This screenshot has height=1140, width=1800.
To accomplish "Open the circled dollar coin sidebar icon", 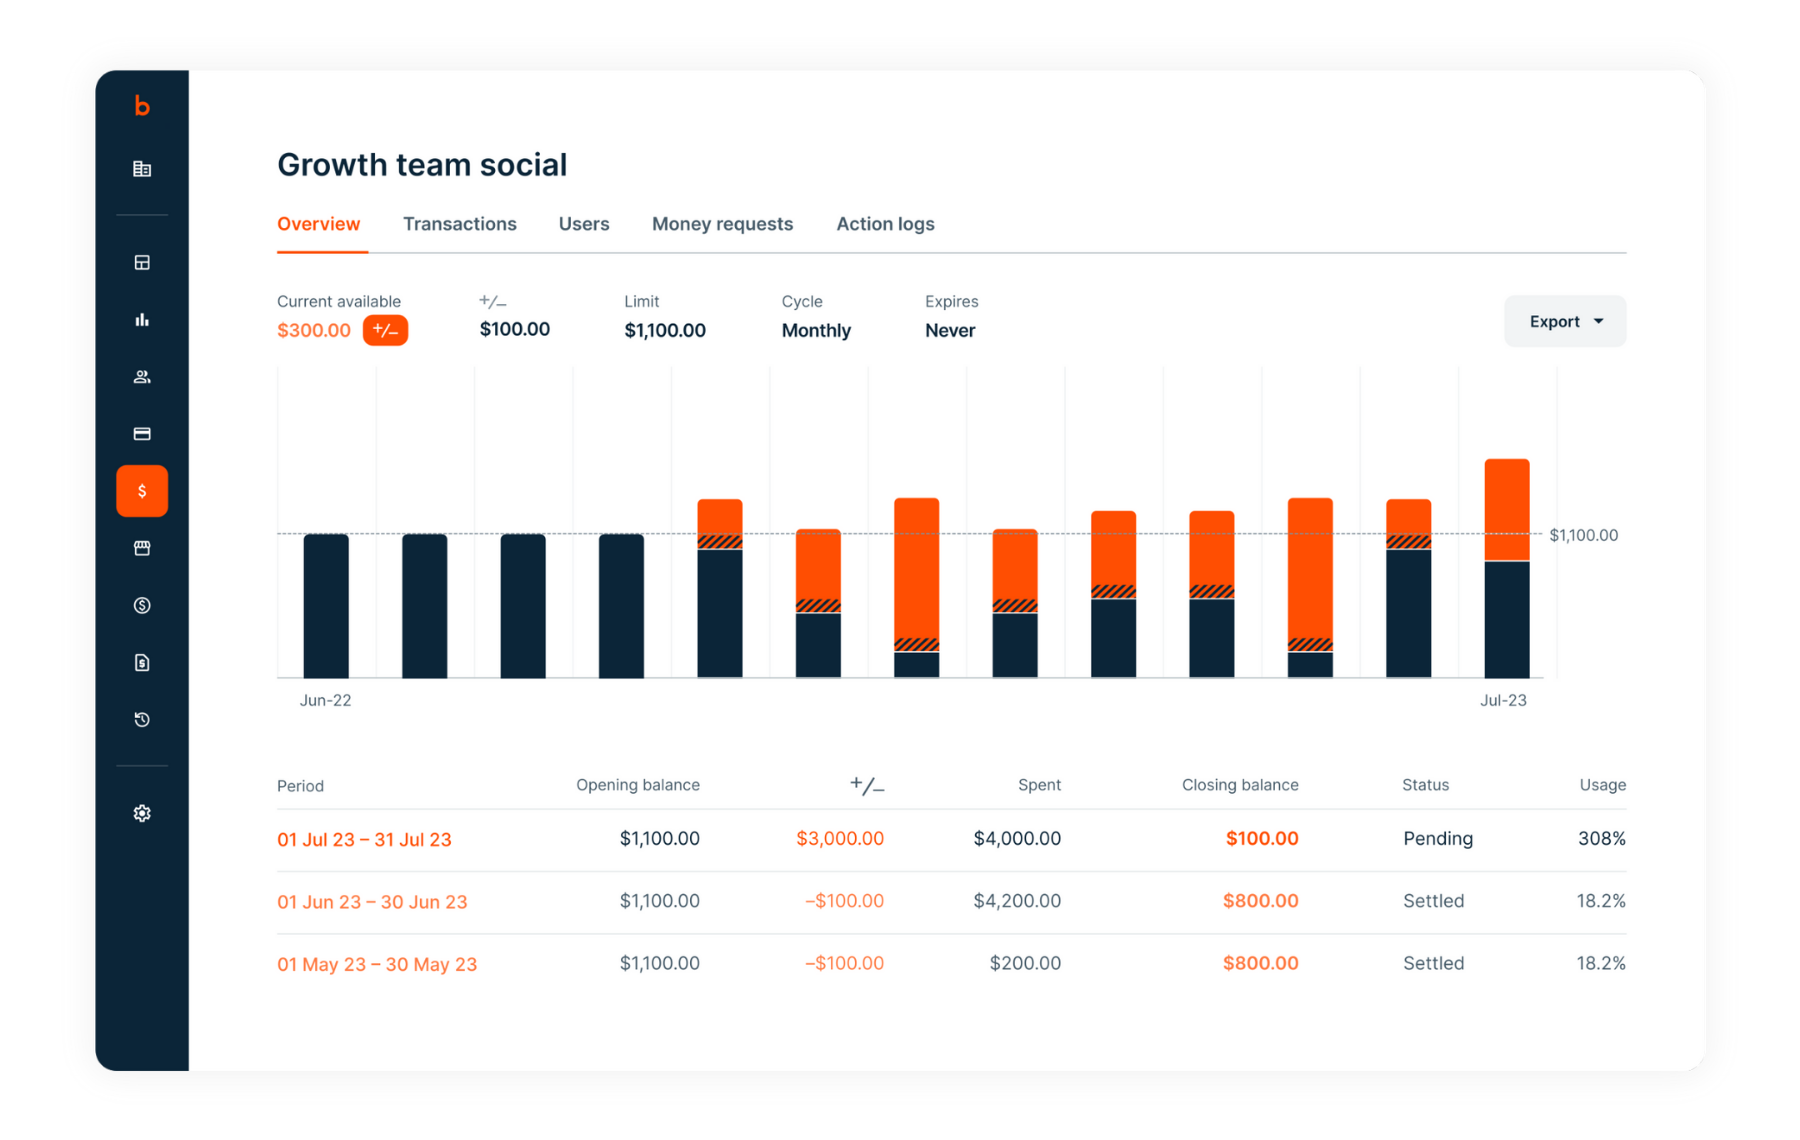I will (142, 605).
